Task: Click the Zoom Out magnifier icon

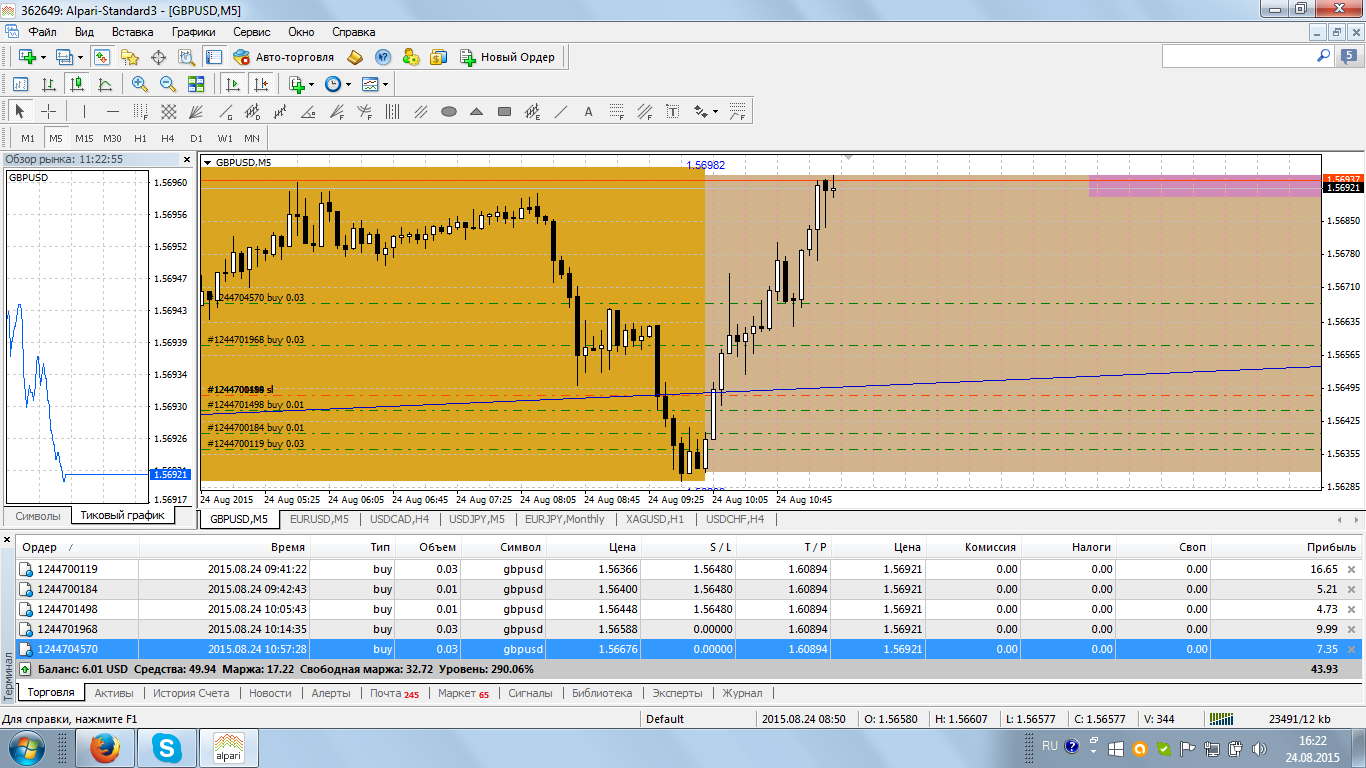Action: click(x=168, y=85)
